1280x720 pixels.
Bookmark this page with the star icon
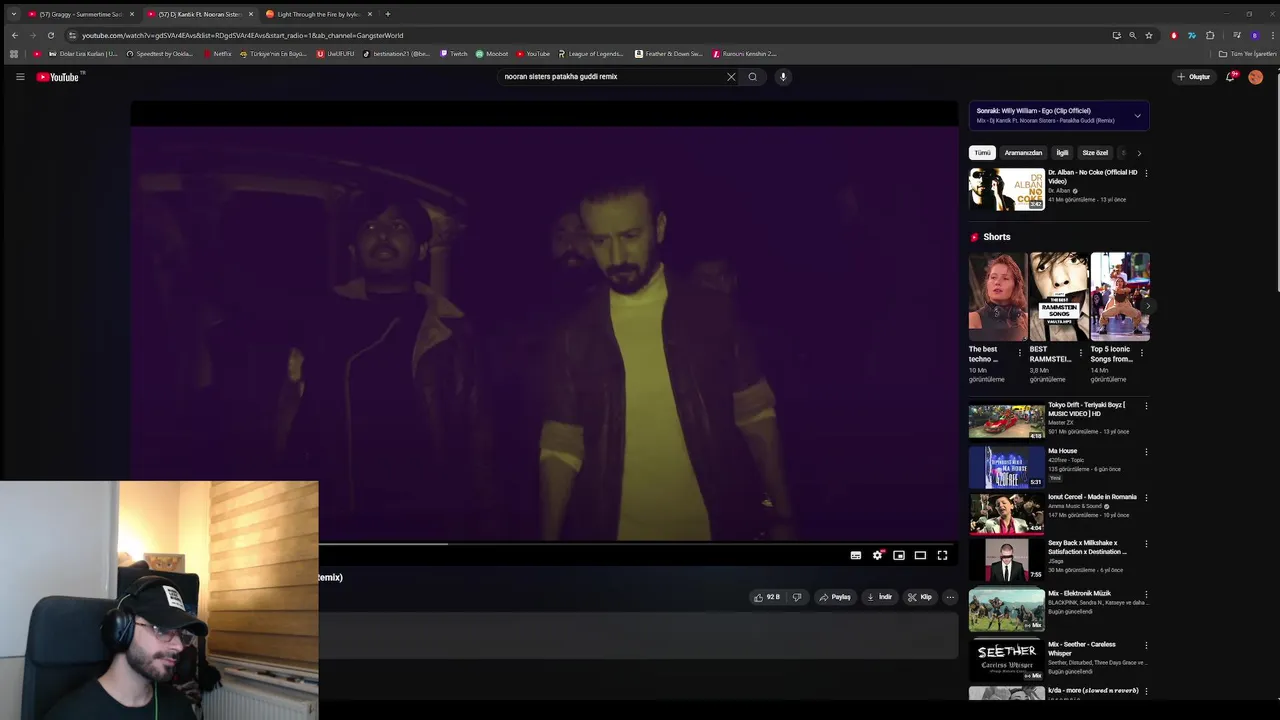[x=1149, y=35]
